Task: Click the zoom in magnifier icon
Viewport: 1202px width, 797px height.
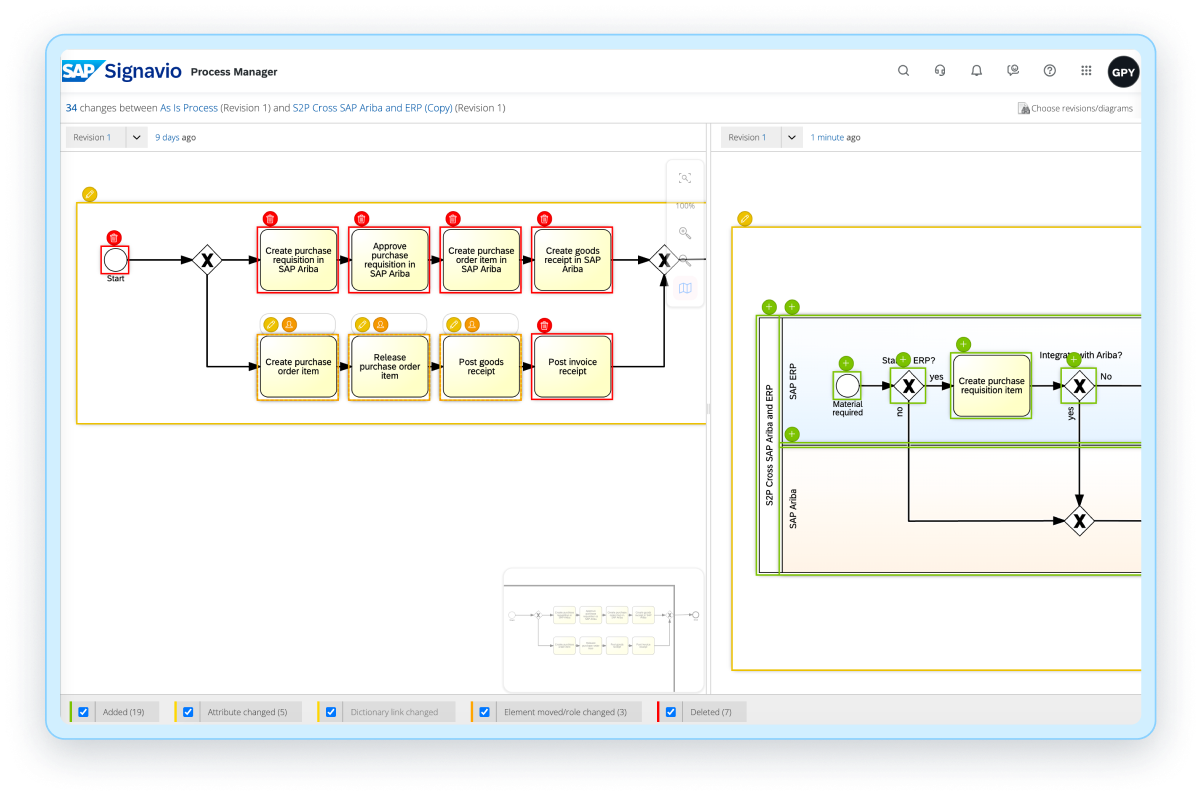Action: coord(685,233)
